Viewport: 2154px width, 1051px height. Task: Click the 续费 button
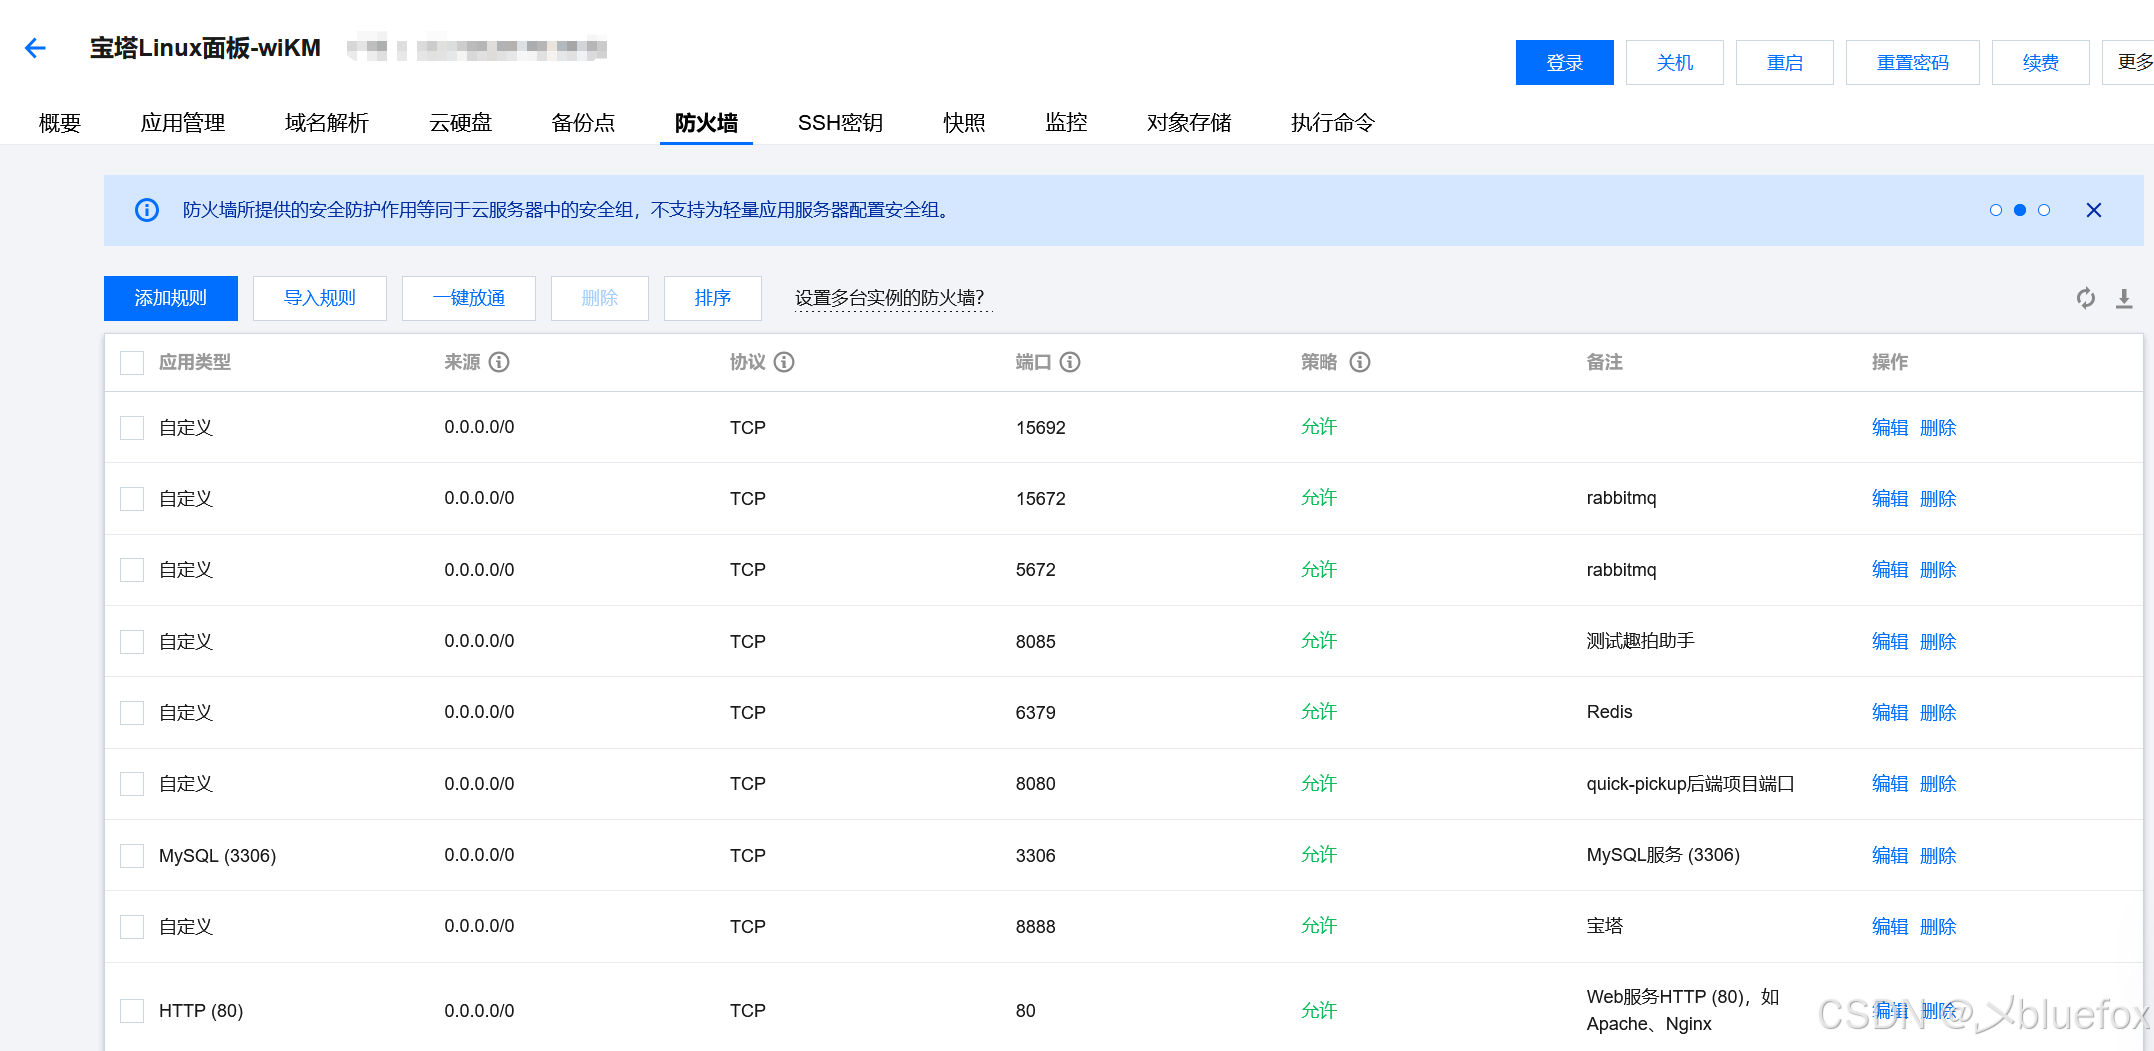pos(2041,63)
